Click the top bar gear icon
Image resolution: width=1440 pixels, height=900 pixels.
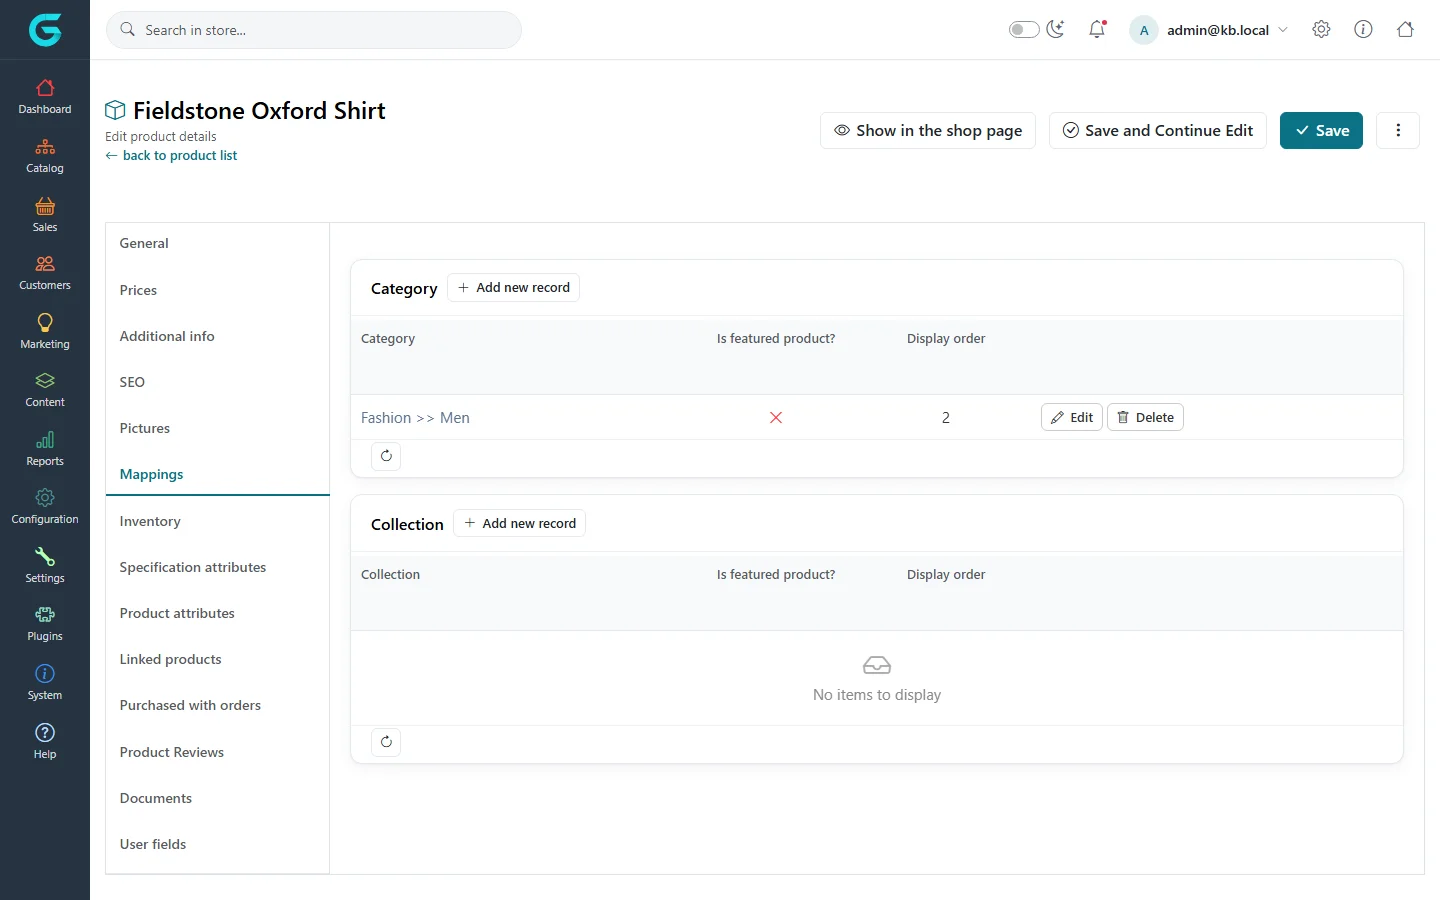1321,29
